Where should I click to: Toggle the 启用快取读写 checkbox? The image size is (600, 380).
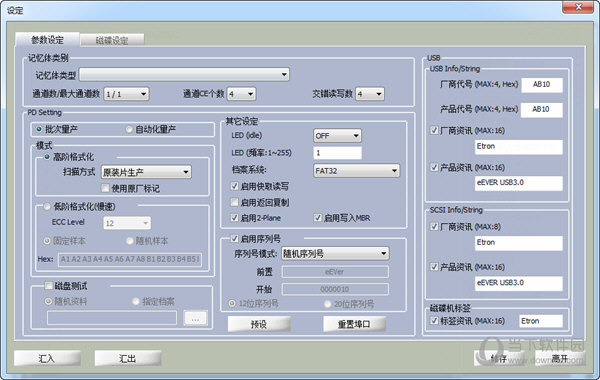(234, 186)
